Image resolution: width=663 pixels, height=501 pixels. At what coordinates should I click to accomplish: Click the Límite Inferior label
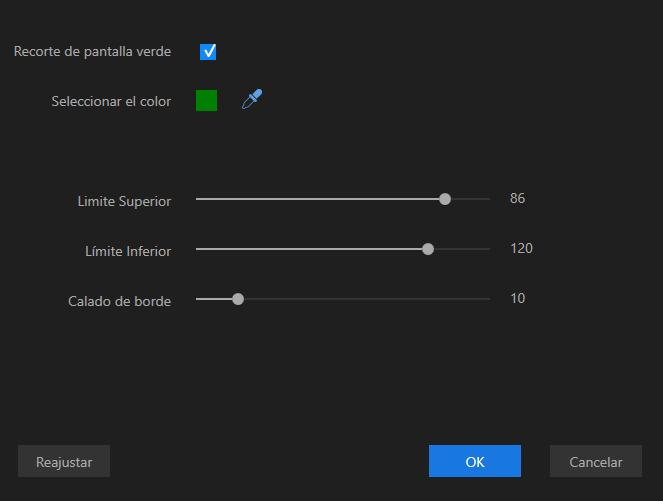128,252
